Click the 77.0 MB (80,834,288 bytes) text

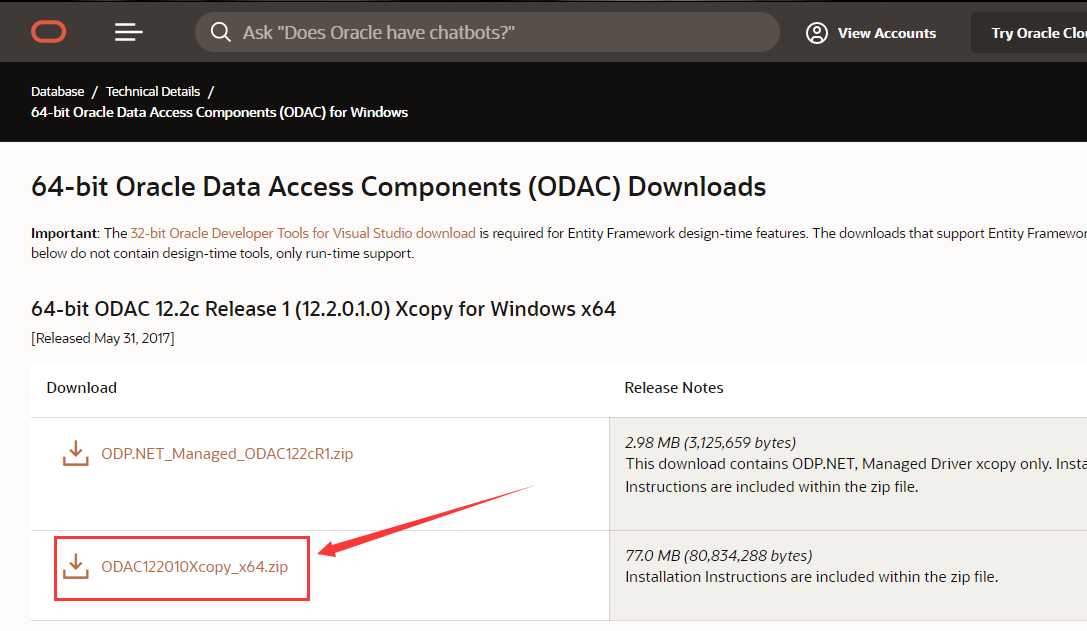[x=718, y=555]
